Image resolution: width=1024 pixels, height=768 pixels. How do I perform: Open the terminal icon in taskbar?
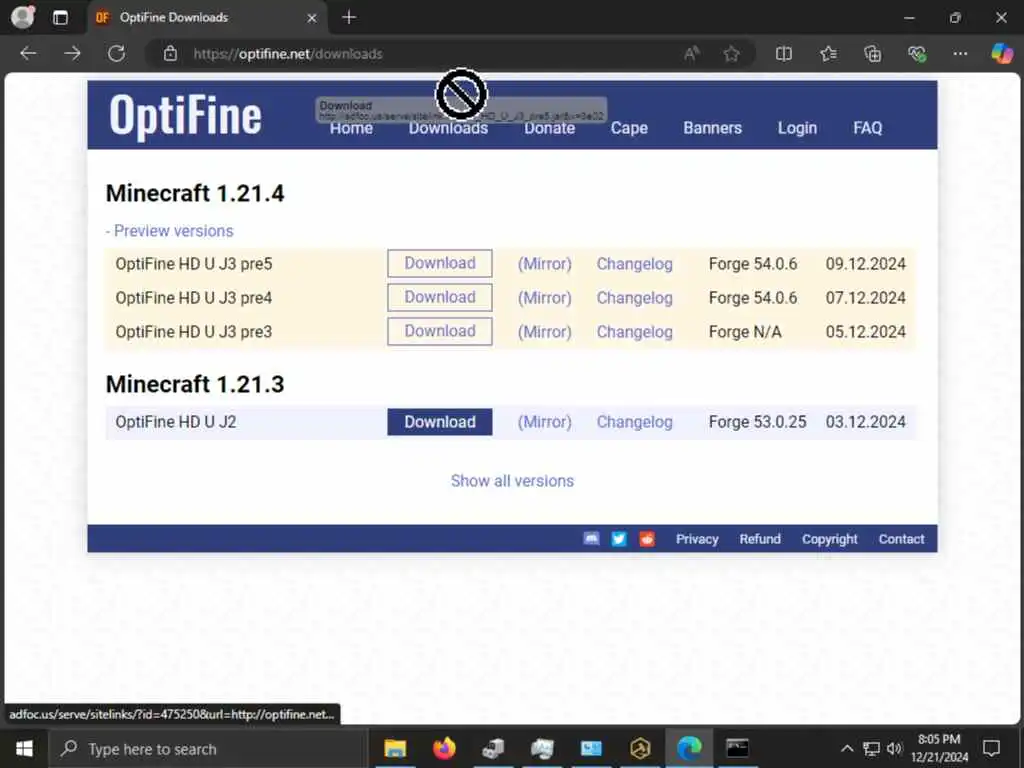coord(737,748)
